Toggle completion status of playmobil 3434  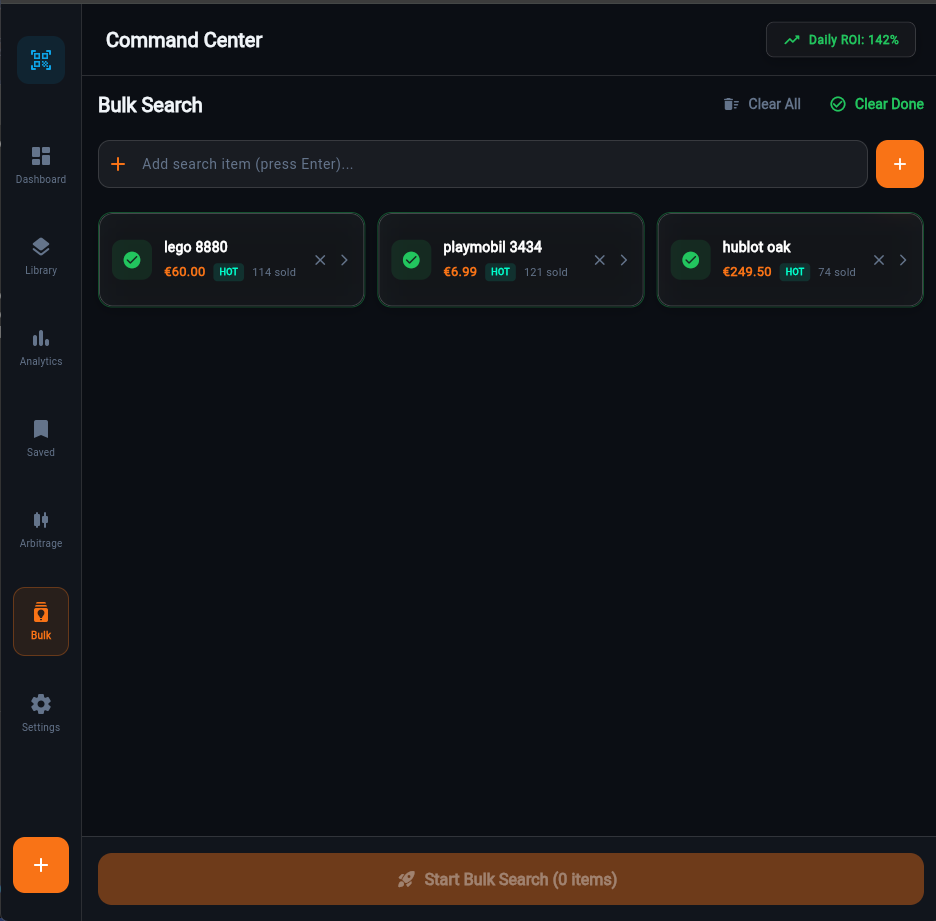click(x=411, y=259)
